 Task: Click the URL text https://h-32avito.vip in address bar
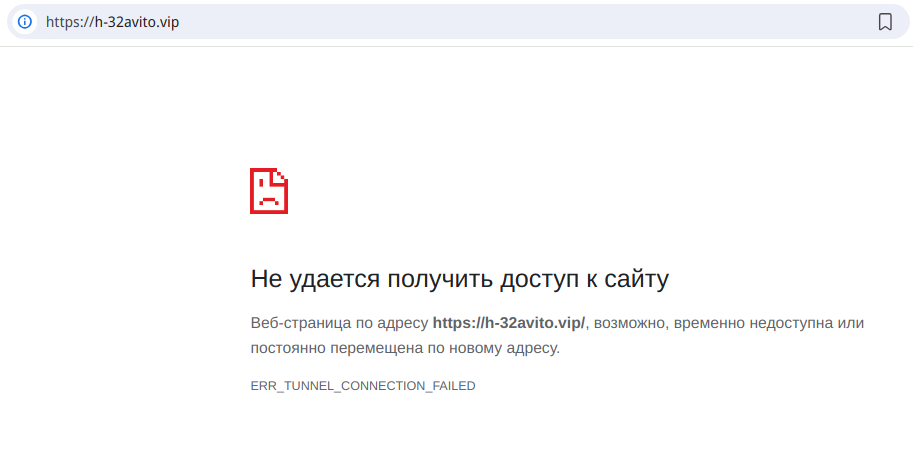pyautogui.click(x=112, y=22)
